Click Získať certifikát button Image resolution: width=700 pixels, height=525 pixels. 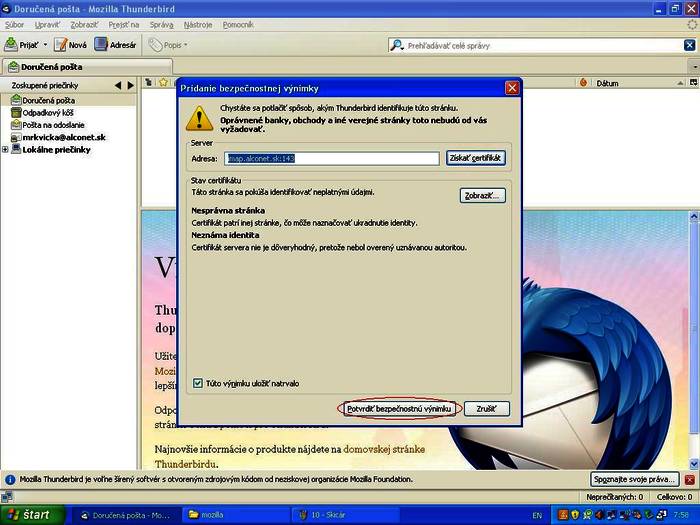(x=475, y=158)
